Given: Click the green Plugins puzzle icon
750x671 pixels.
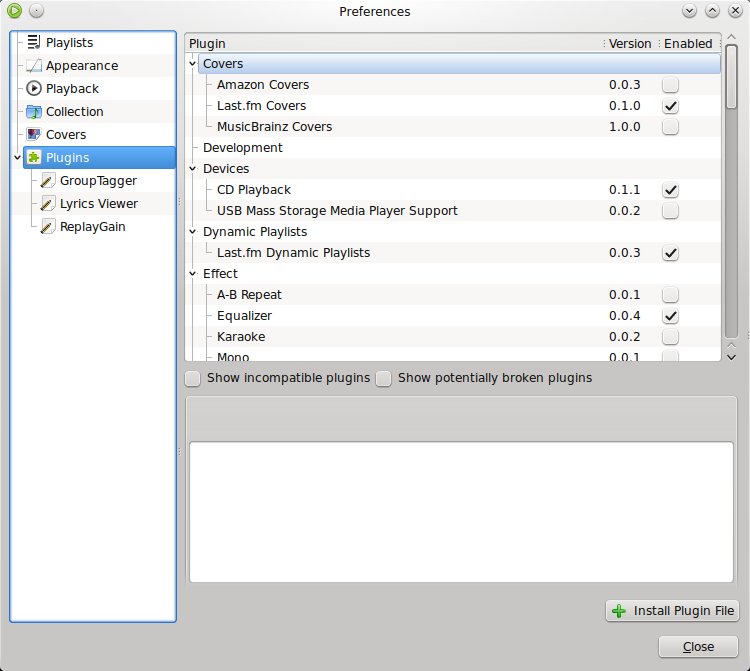Looking at the screenshot, I should (x=34, y=158).
